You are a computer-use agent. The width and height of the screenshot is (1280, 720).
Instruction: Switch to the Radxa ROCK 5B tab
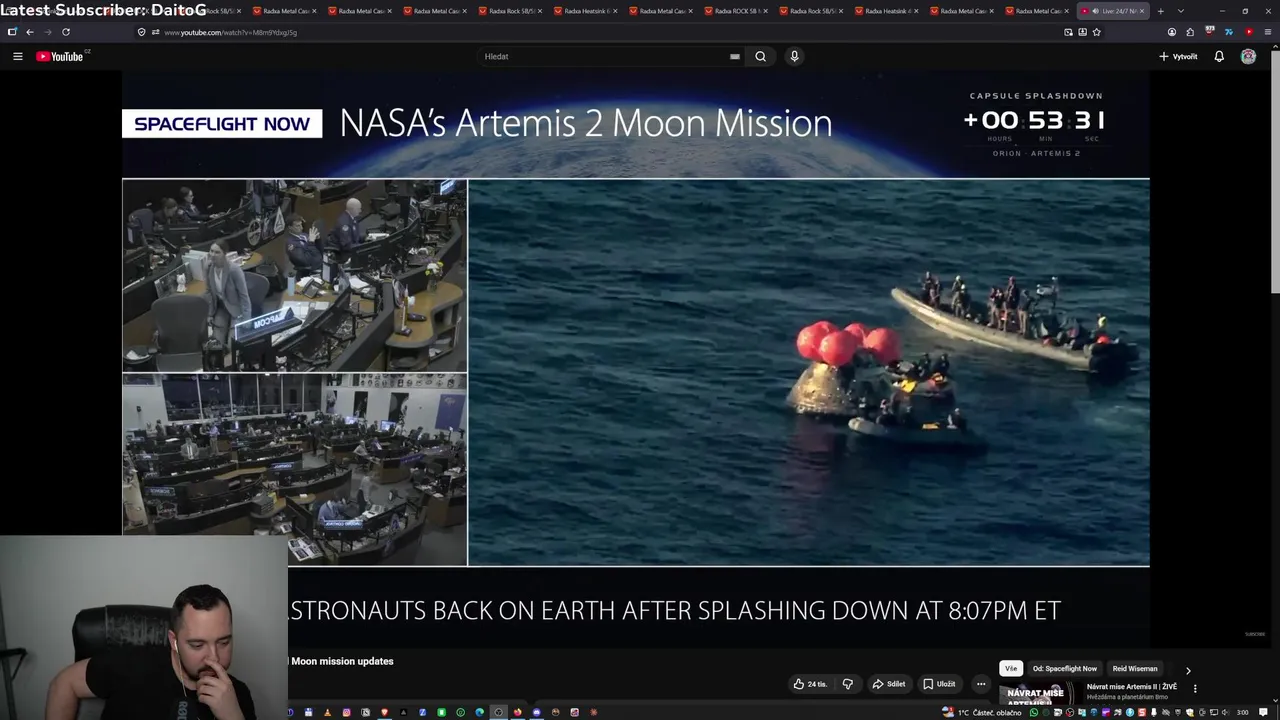736,11
